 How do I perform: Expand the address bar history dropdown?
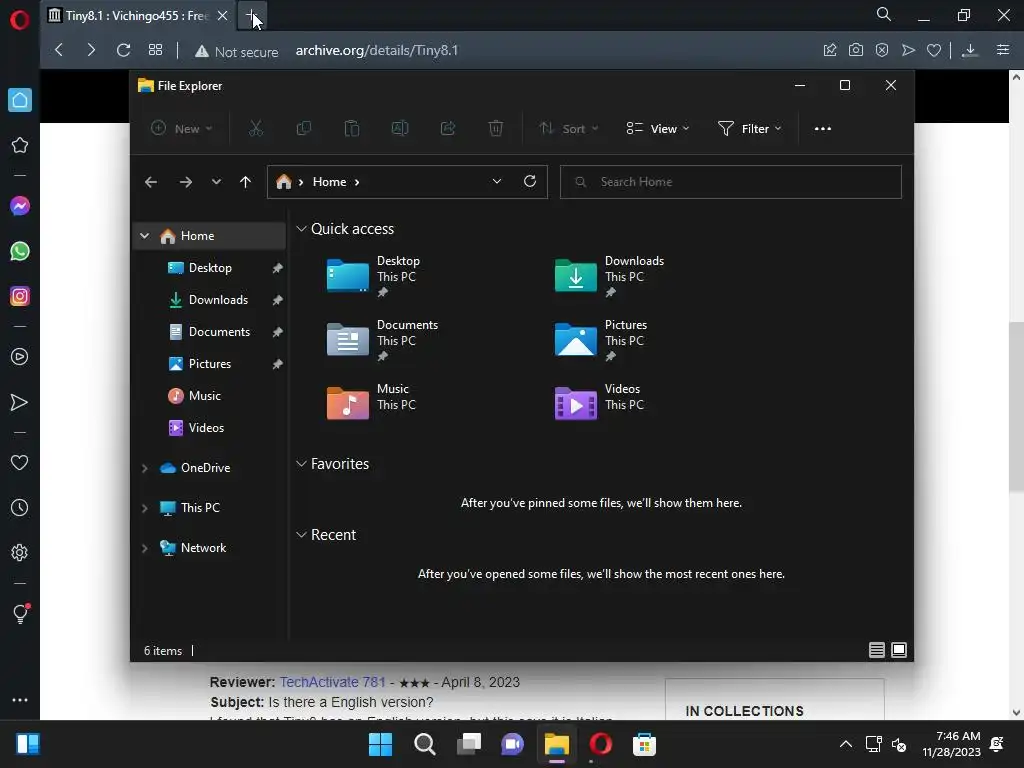pyautogui.click(x=497, y=182)
